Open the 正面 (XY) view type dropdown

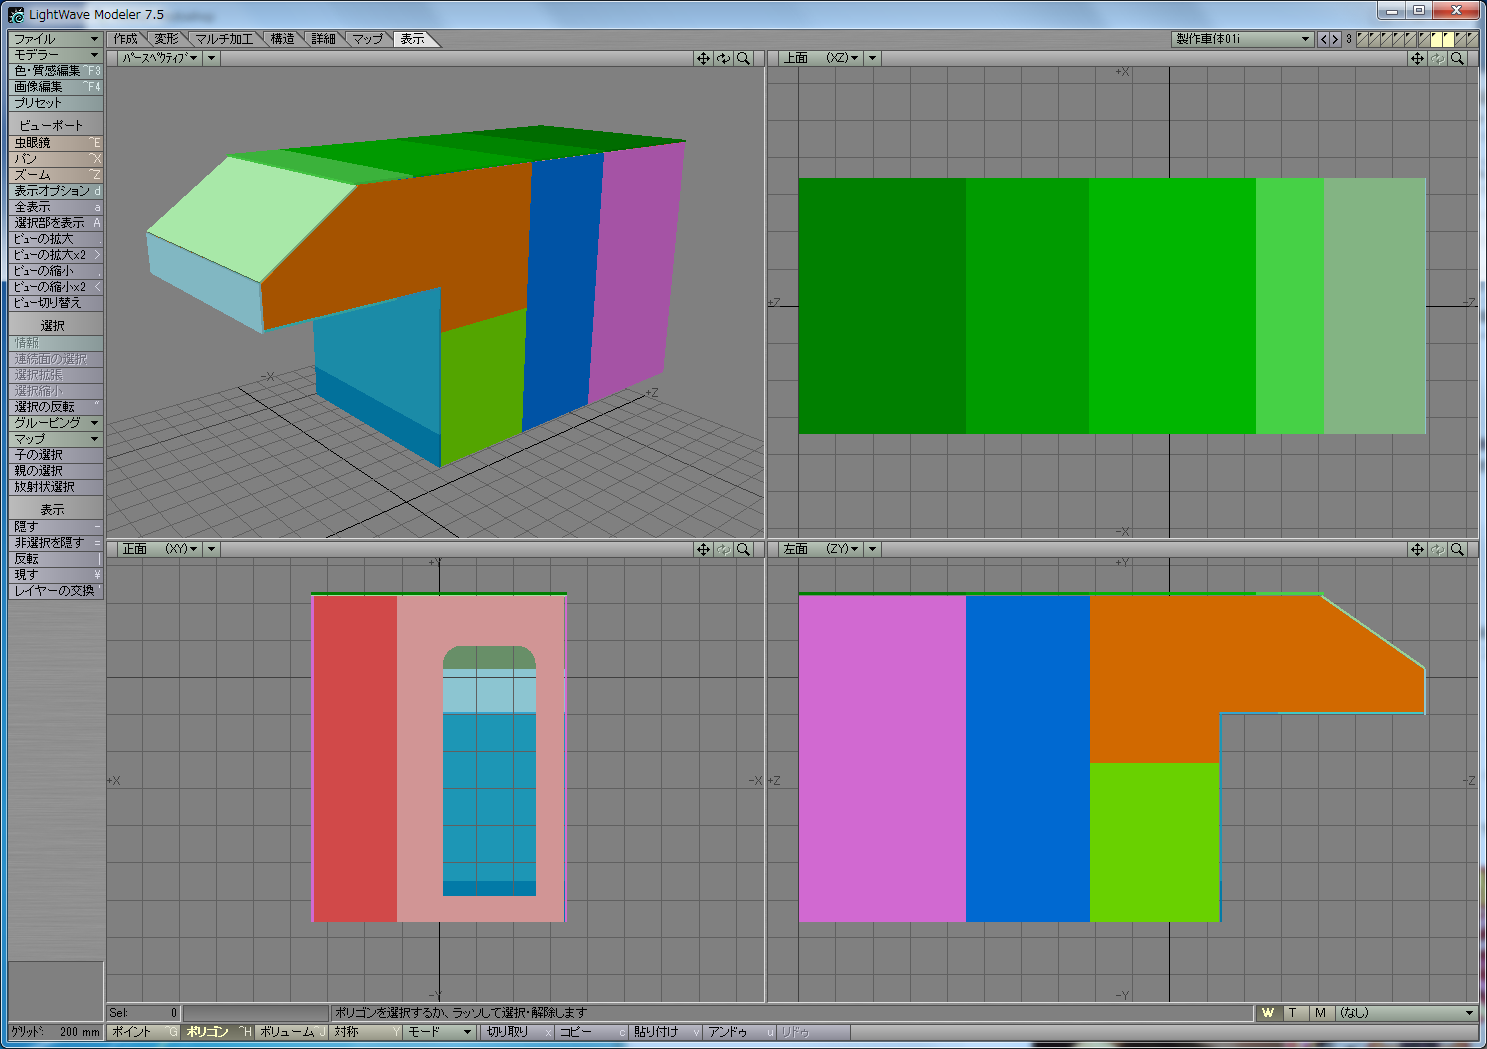pos(160,549)
